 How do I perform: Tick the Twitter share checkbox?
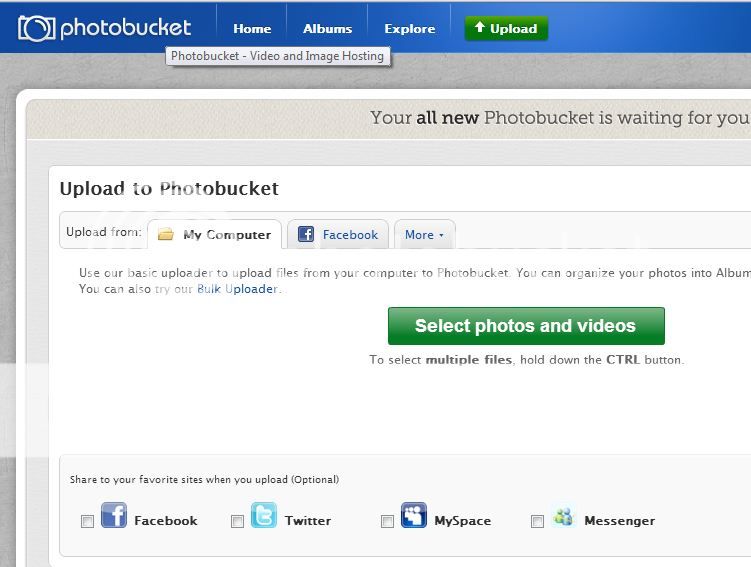pos(237,521)
